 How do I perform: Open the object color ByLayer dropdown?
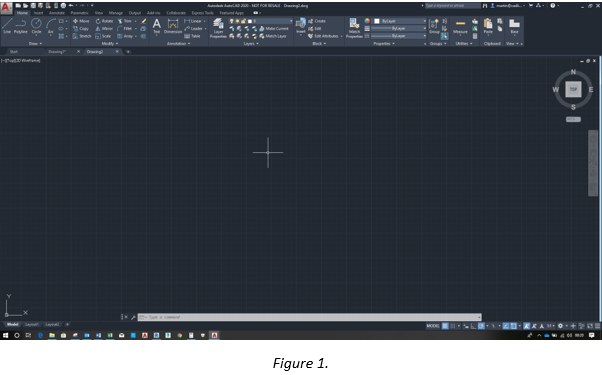pyautogui.click(x=400, y=21)
